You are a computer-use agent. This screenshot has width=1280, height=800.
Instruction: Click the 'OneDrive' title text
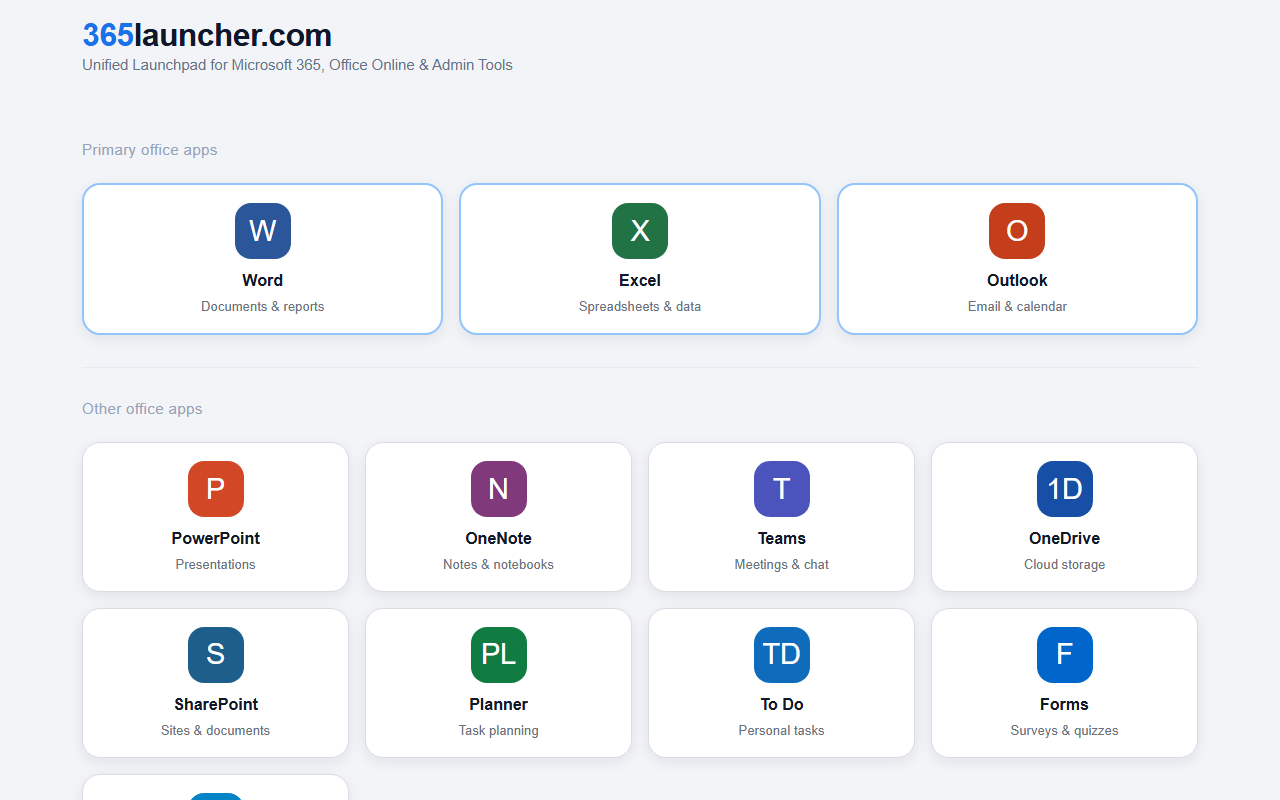click(x=1065, y=538)
